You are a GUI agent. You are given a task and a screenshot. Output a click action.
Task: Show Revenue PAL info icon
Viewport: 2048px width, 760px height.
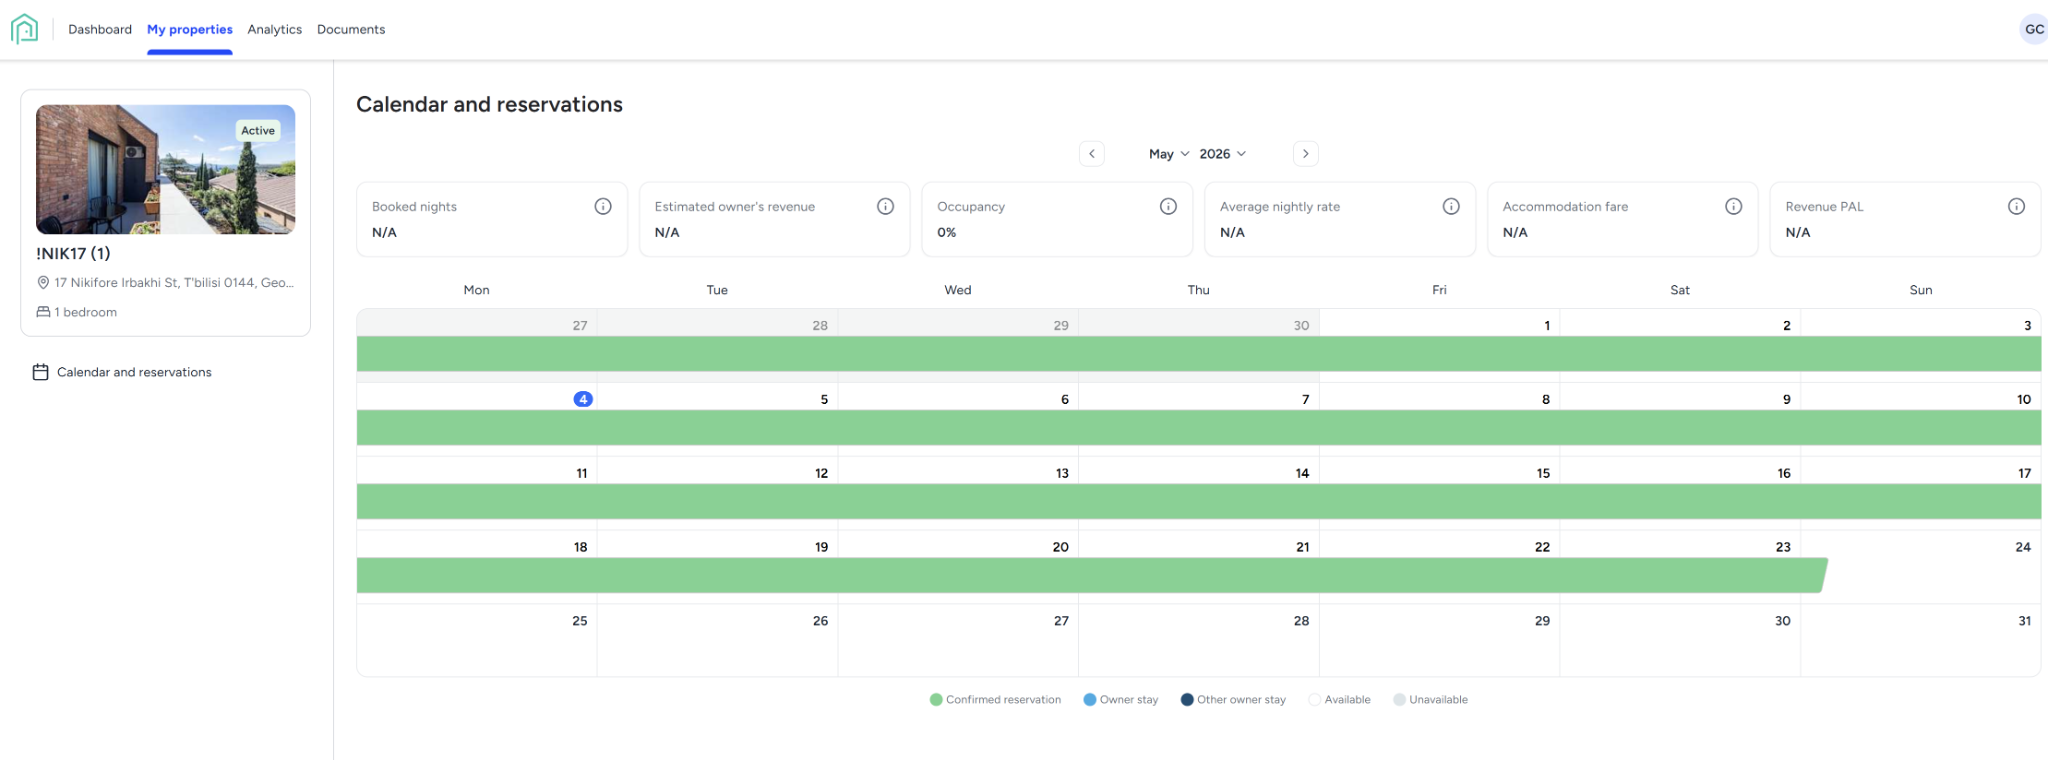pos(2017,206)
